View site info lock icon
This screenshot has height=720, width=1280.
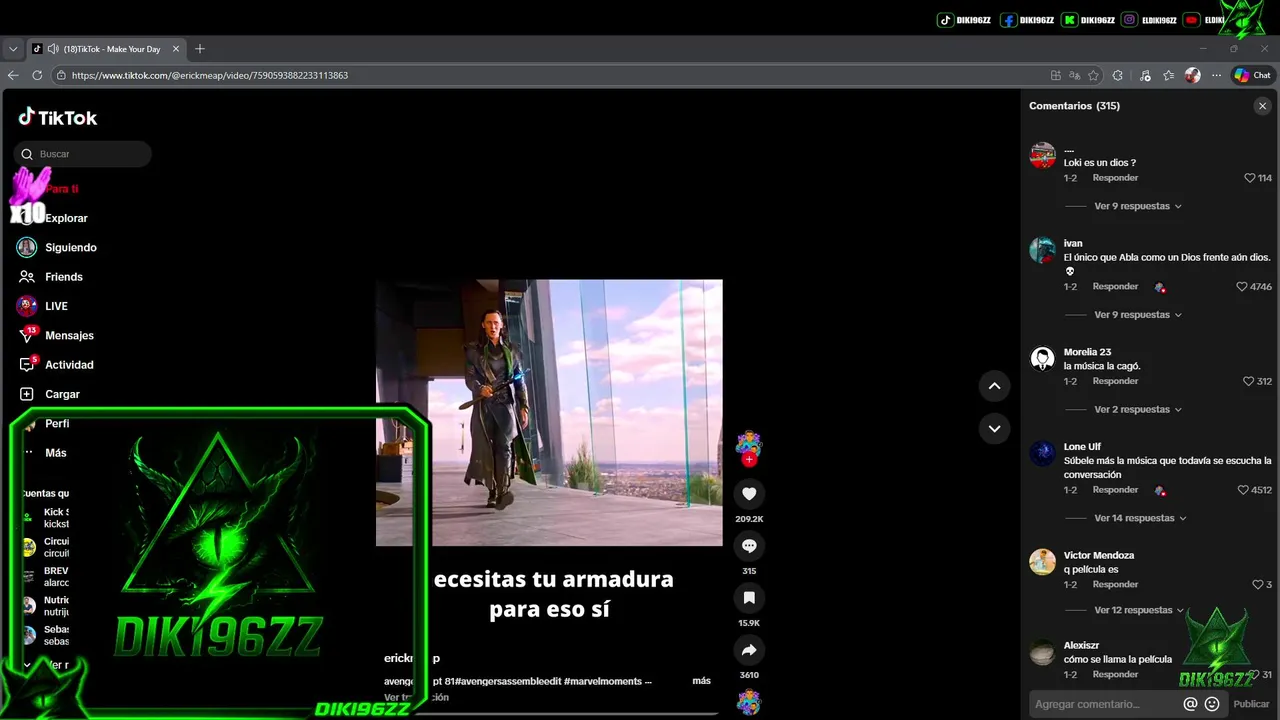(x=61, y=75)
